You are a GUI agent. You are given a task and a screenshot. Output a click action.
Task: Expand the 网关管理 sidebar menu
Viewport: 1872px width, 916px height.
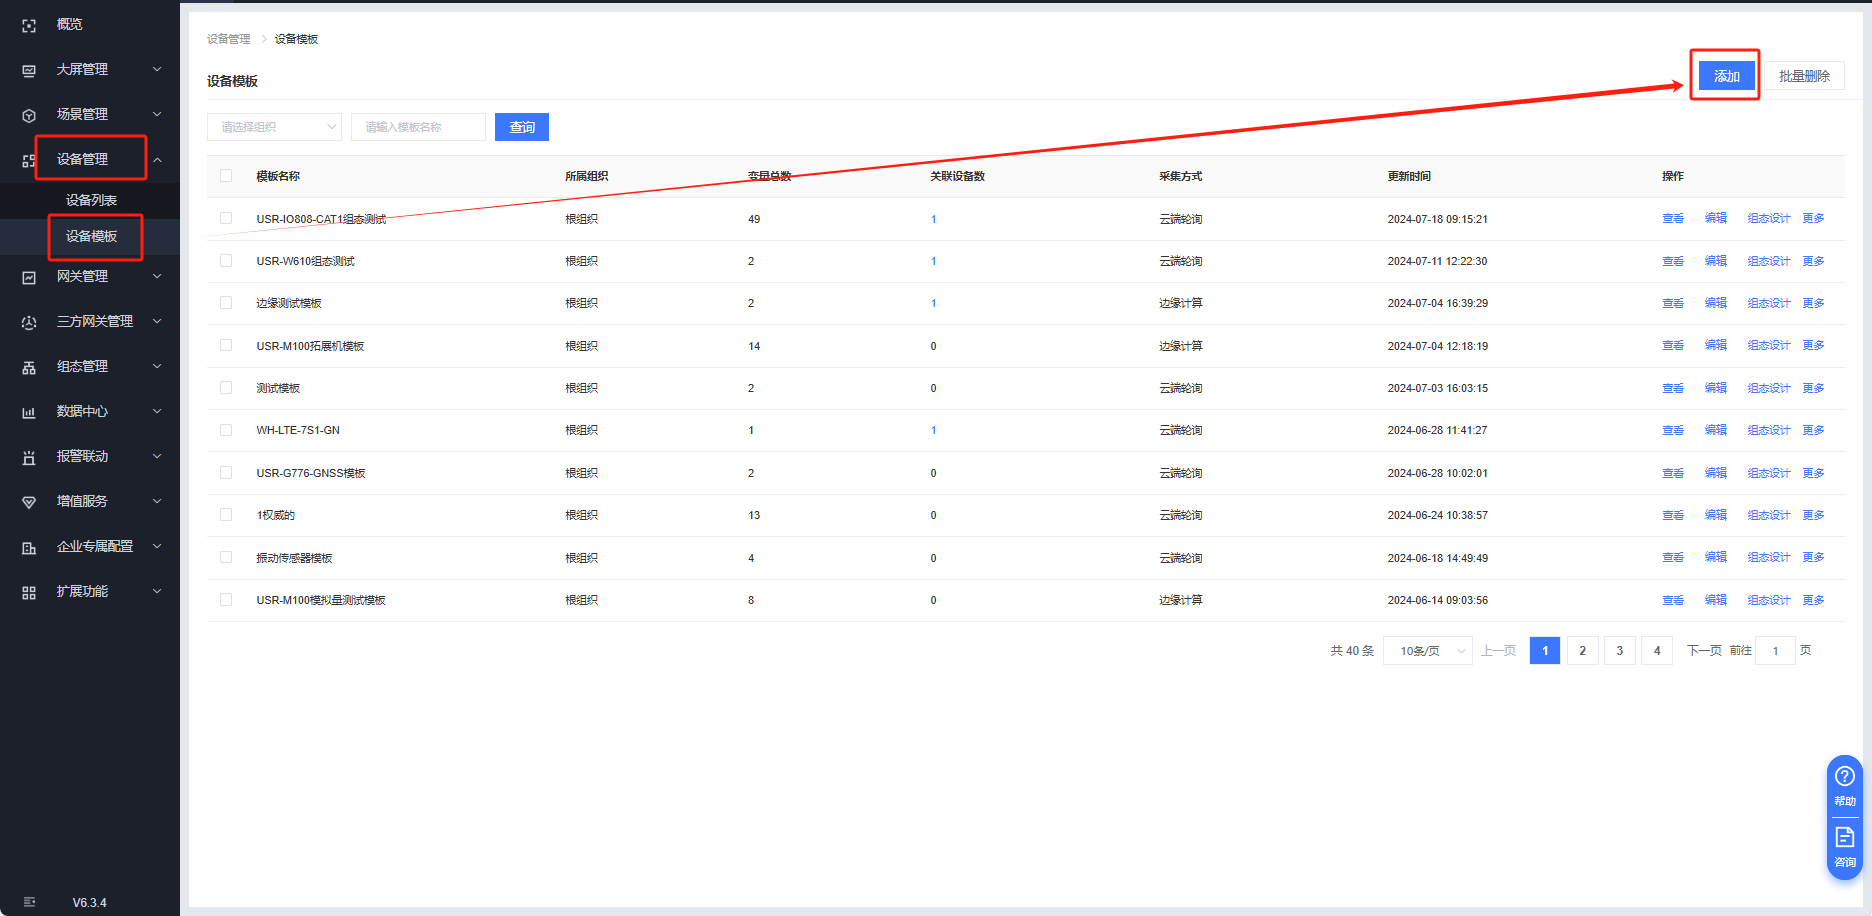pyautogui.click(x=90, y=277)
